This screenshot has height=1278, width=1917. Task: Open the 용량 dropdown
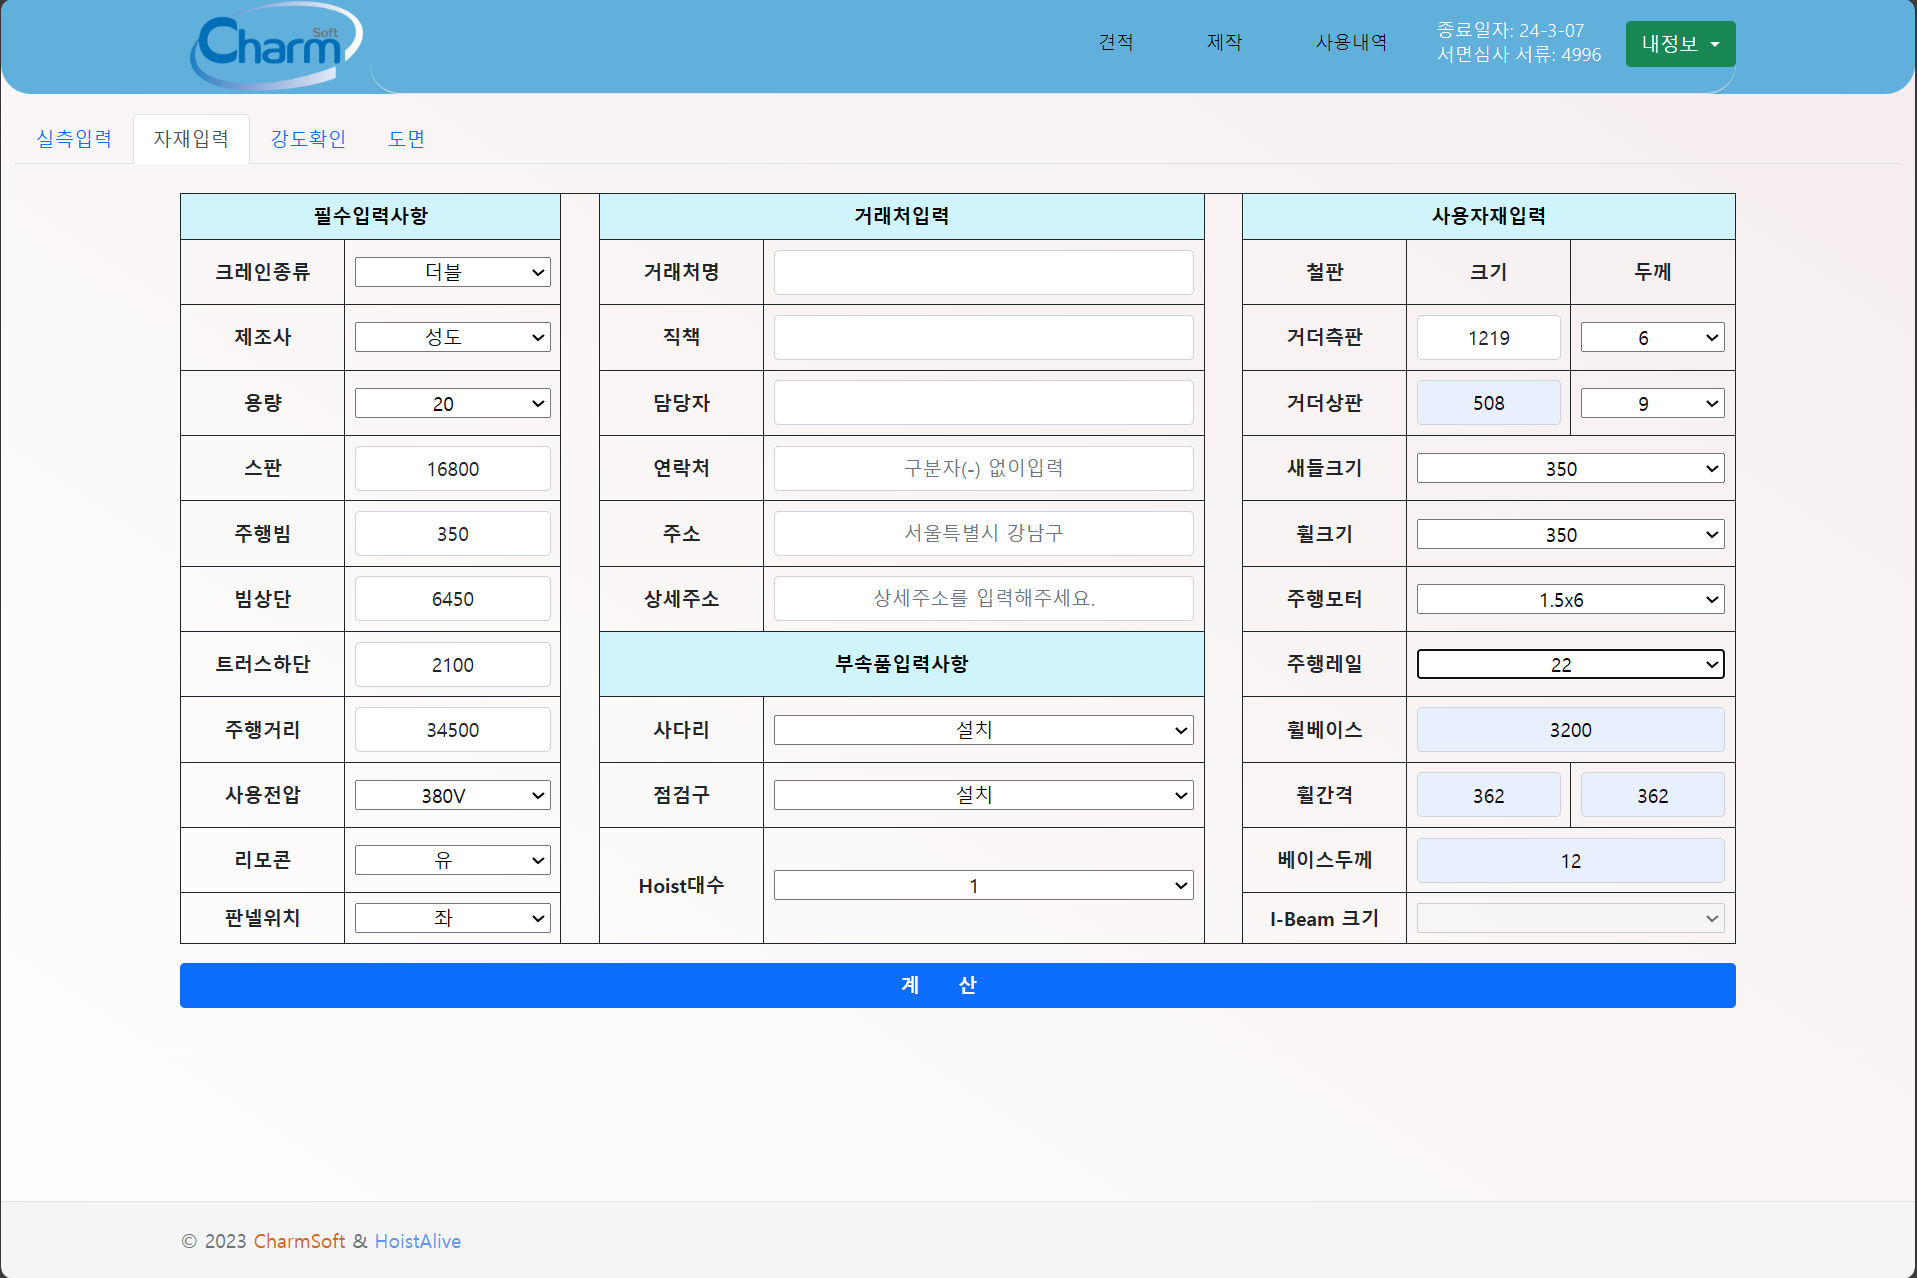pyautogui.click(x=452, y=404)
